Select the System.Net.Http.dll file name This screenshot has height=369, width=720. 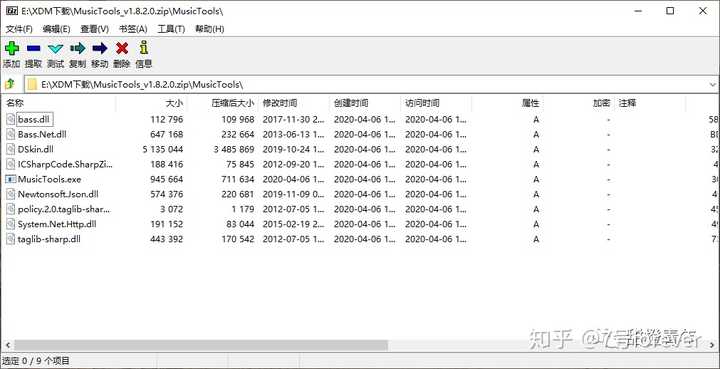click(x=57, y=224)
